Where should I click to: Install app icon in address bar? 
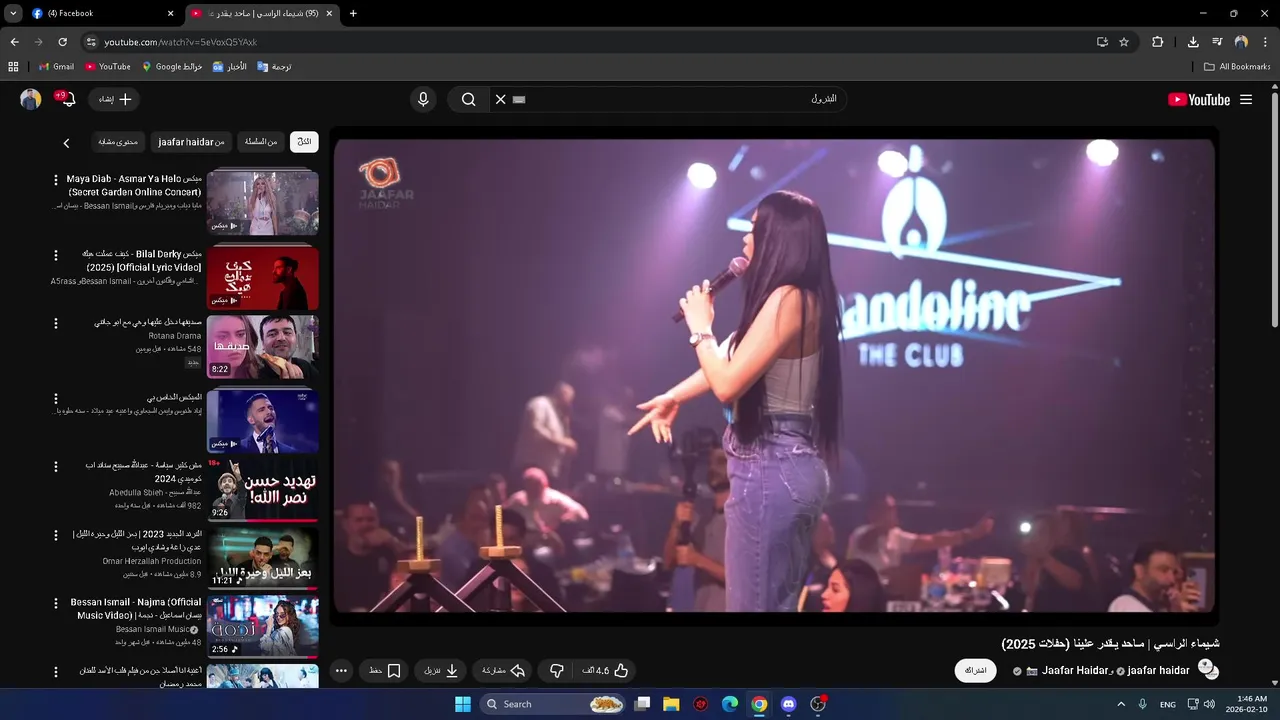pyautogui.click(x=1102, y=42)
